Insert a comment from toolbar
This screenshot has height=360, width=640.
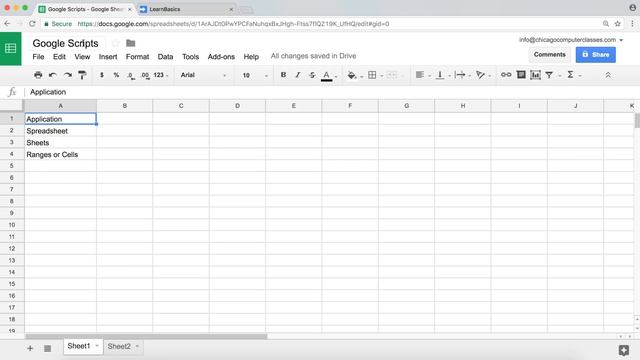coord(521,75)
